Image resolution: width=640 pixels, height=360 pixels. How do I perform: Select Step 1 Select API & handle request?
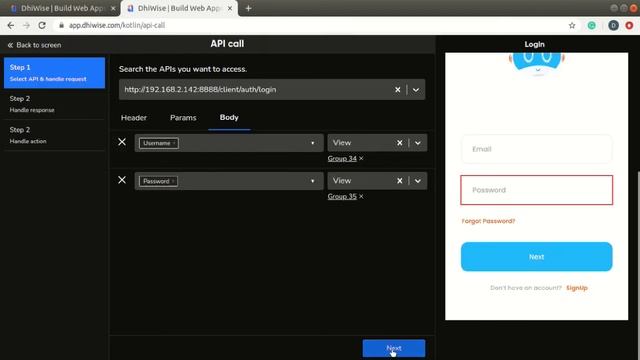54,73
